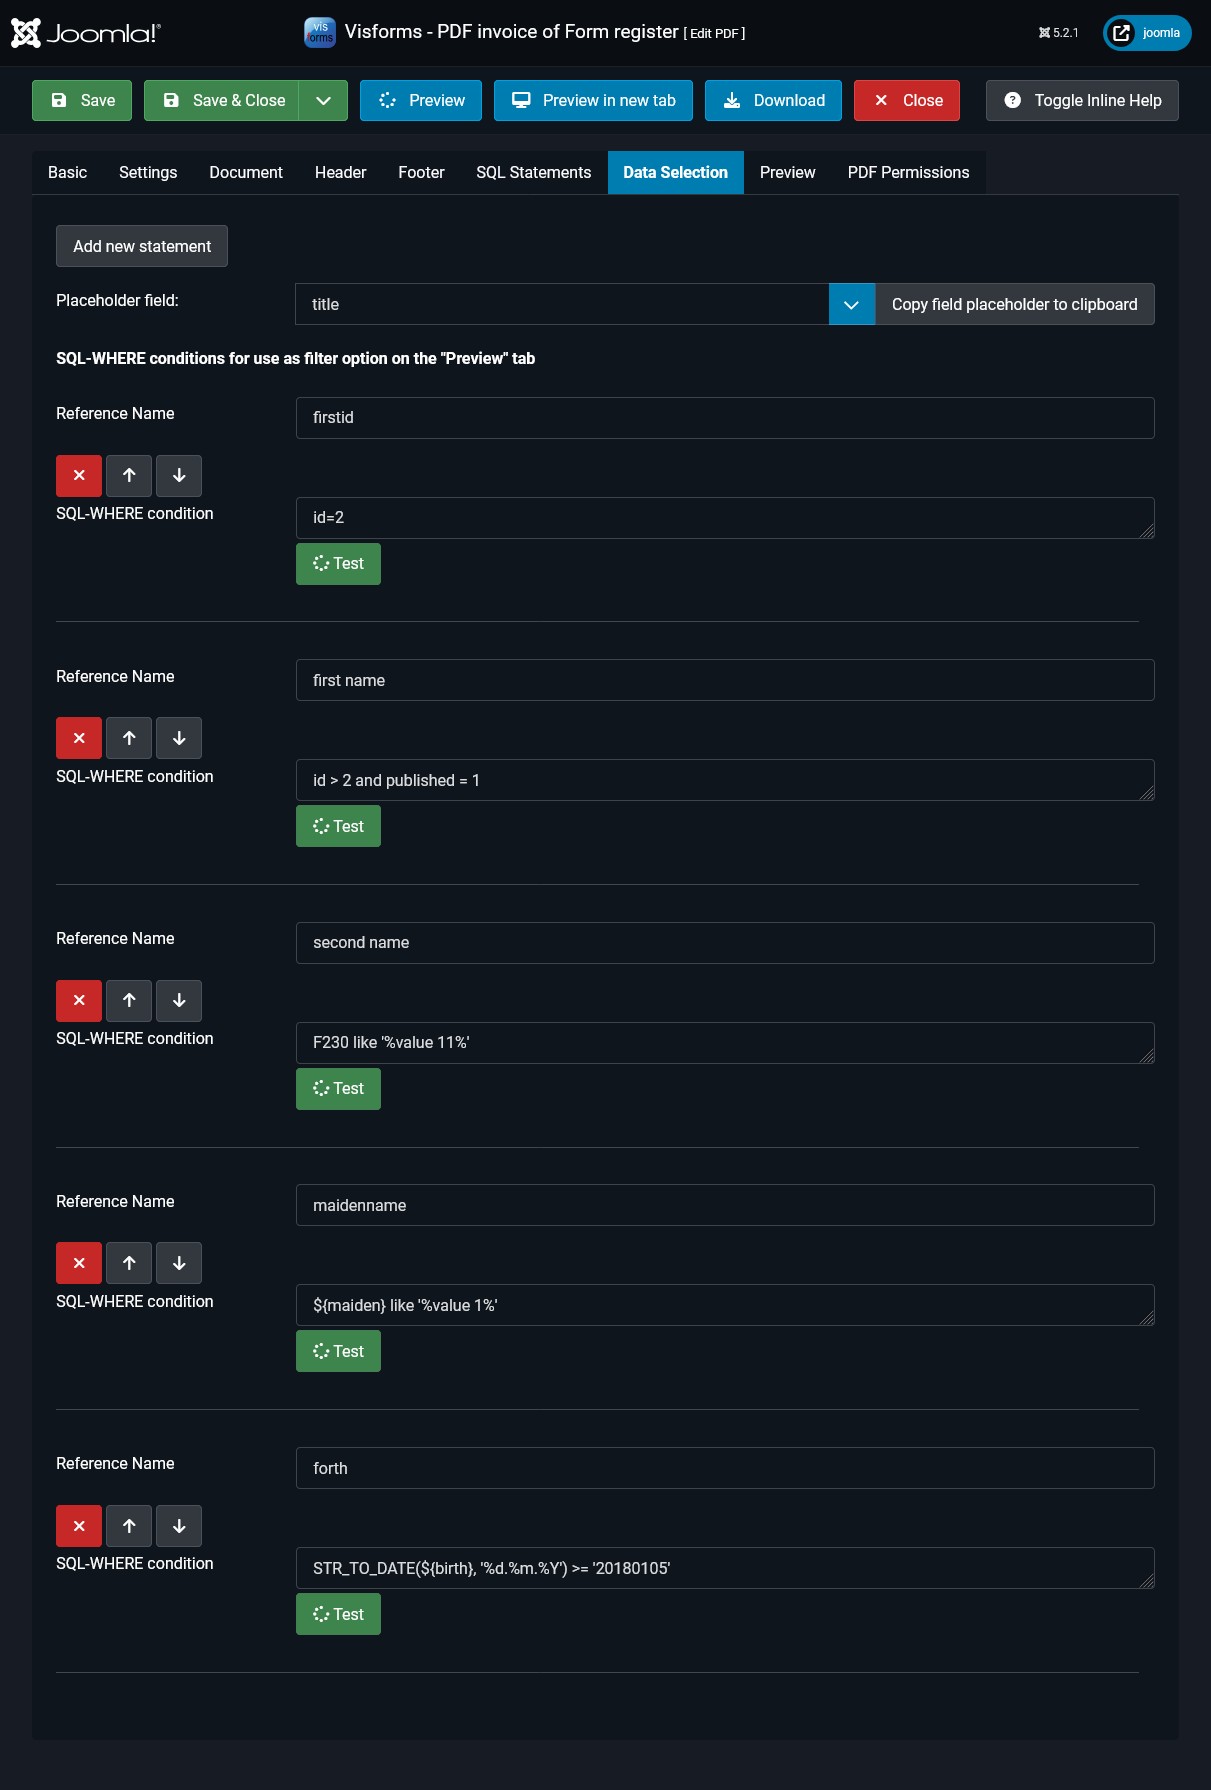The height and width of the screenshot is (1790, 1211).
Task: Click the maidenname Reference Name field
Action: tap(725, 1206)
